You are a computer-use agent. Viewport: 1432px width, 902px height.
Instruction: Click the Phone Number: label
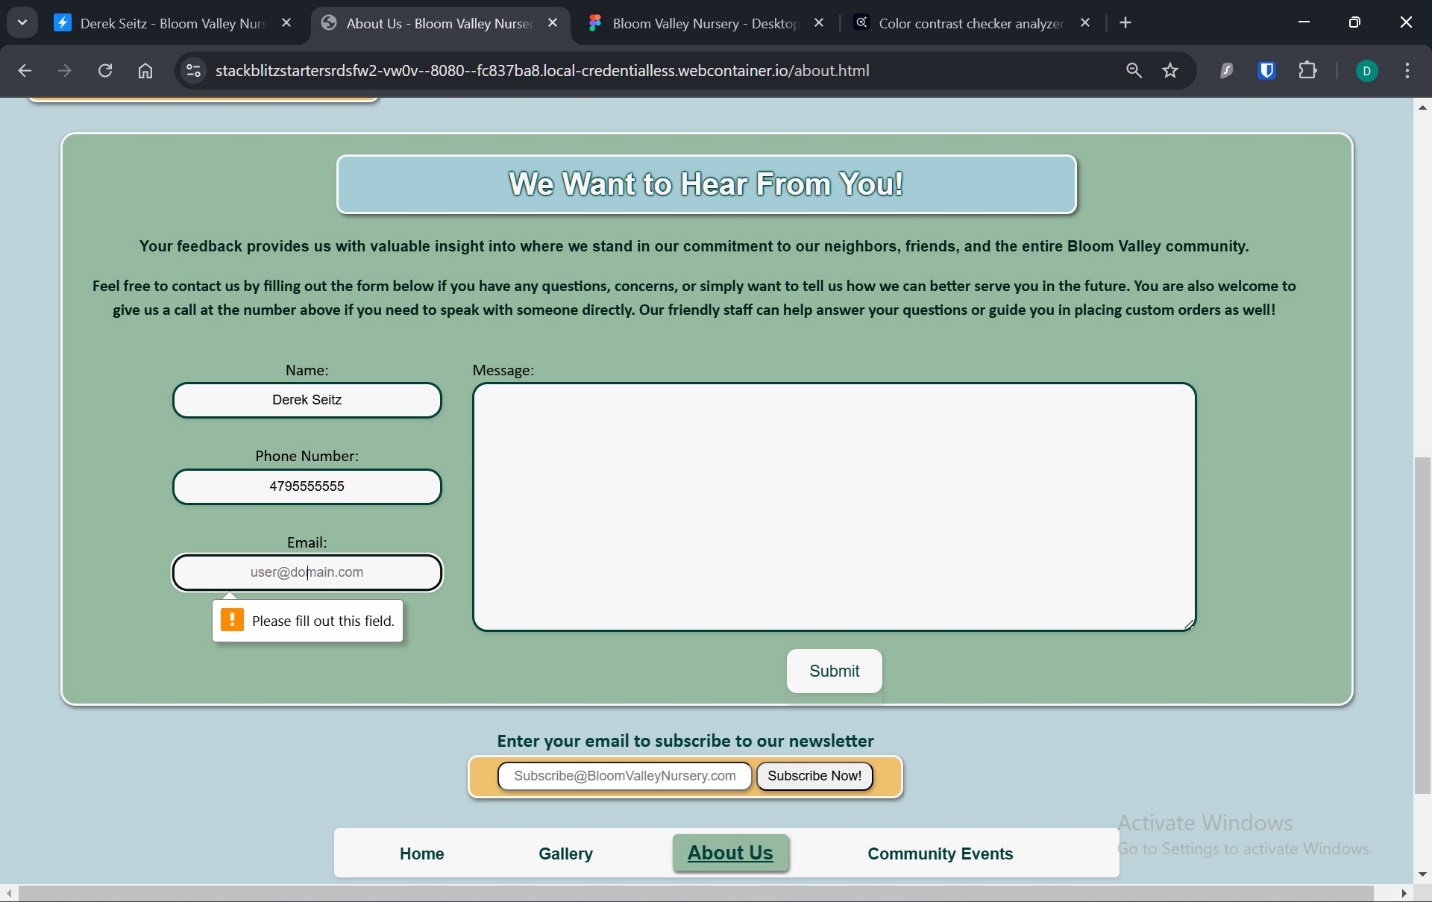tap(307, 456)
